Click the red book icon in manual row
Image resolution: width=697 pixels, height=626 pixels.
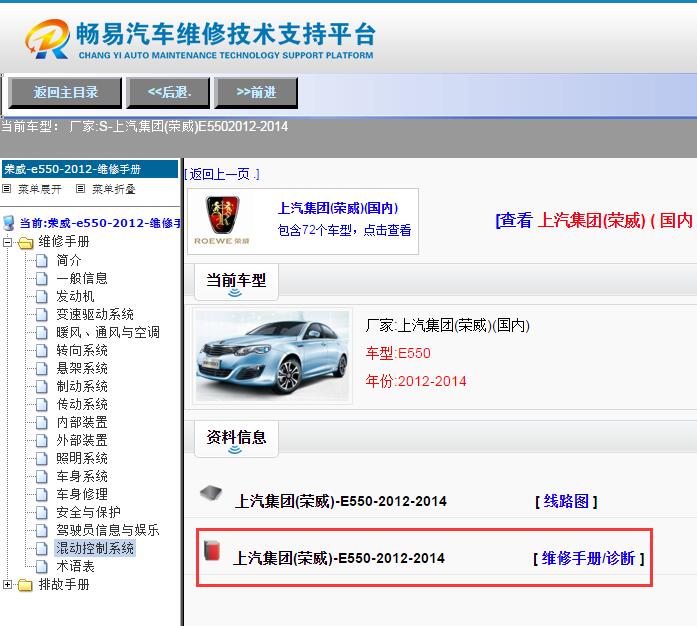(212, 550)
